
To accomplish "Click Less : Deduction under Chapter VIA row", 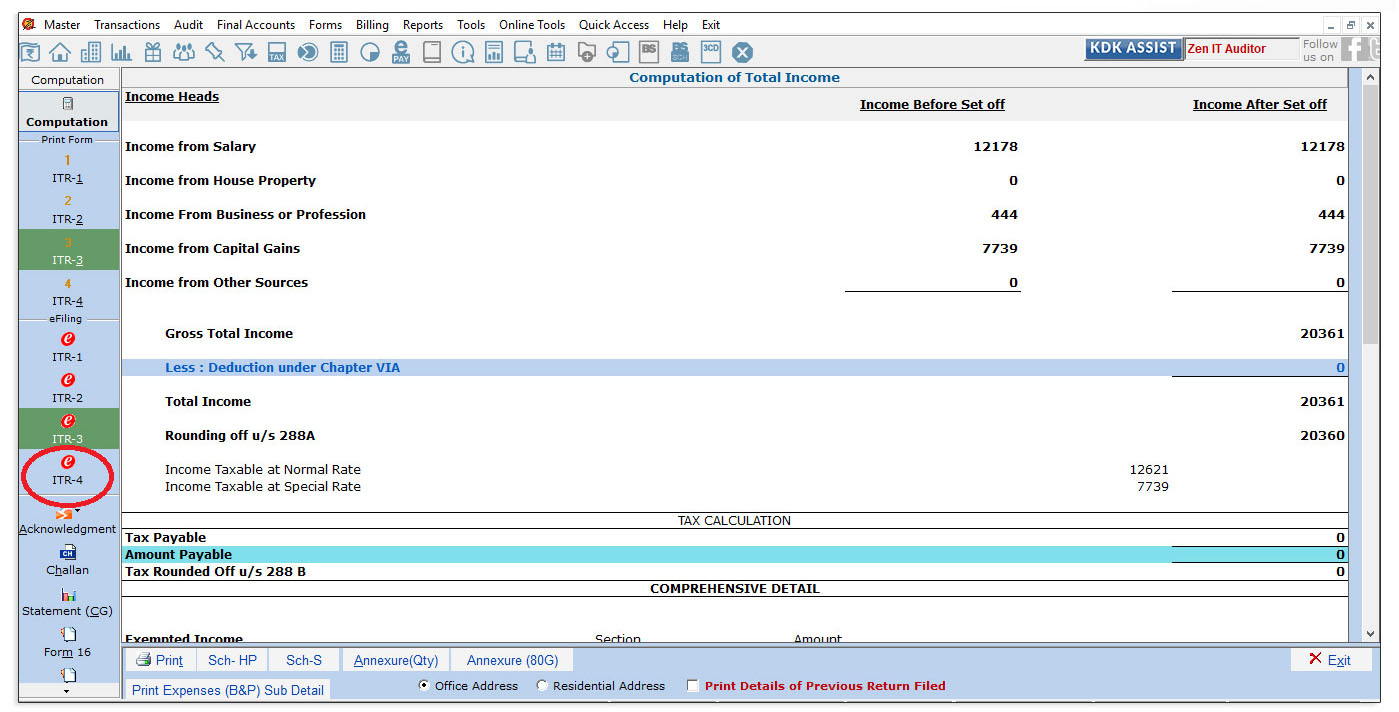I will pyautogui.click(x=735, y=368).
